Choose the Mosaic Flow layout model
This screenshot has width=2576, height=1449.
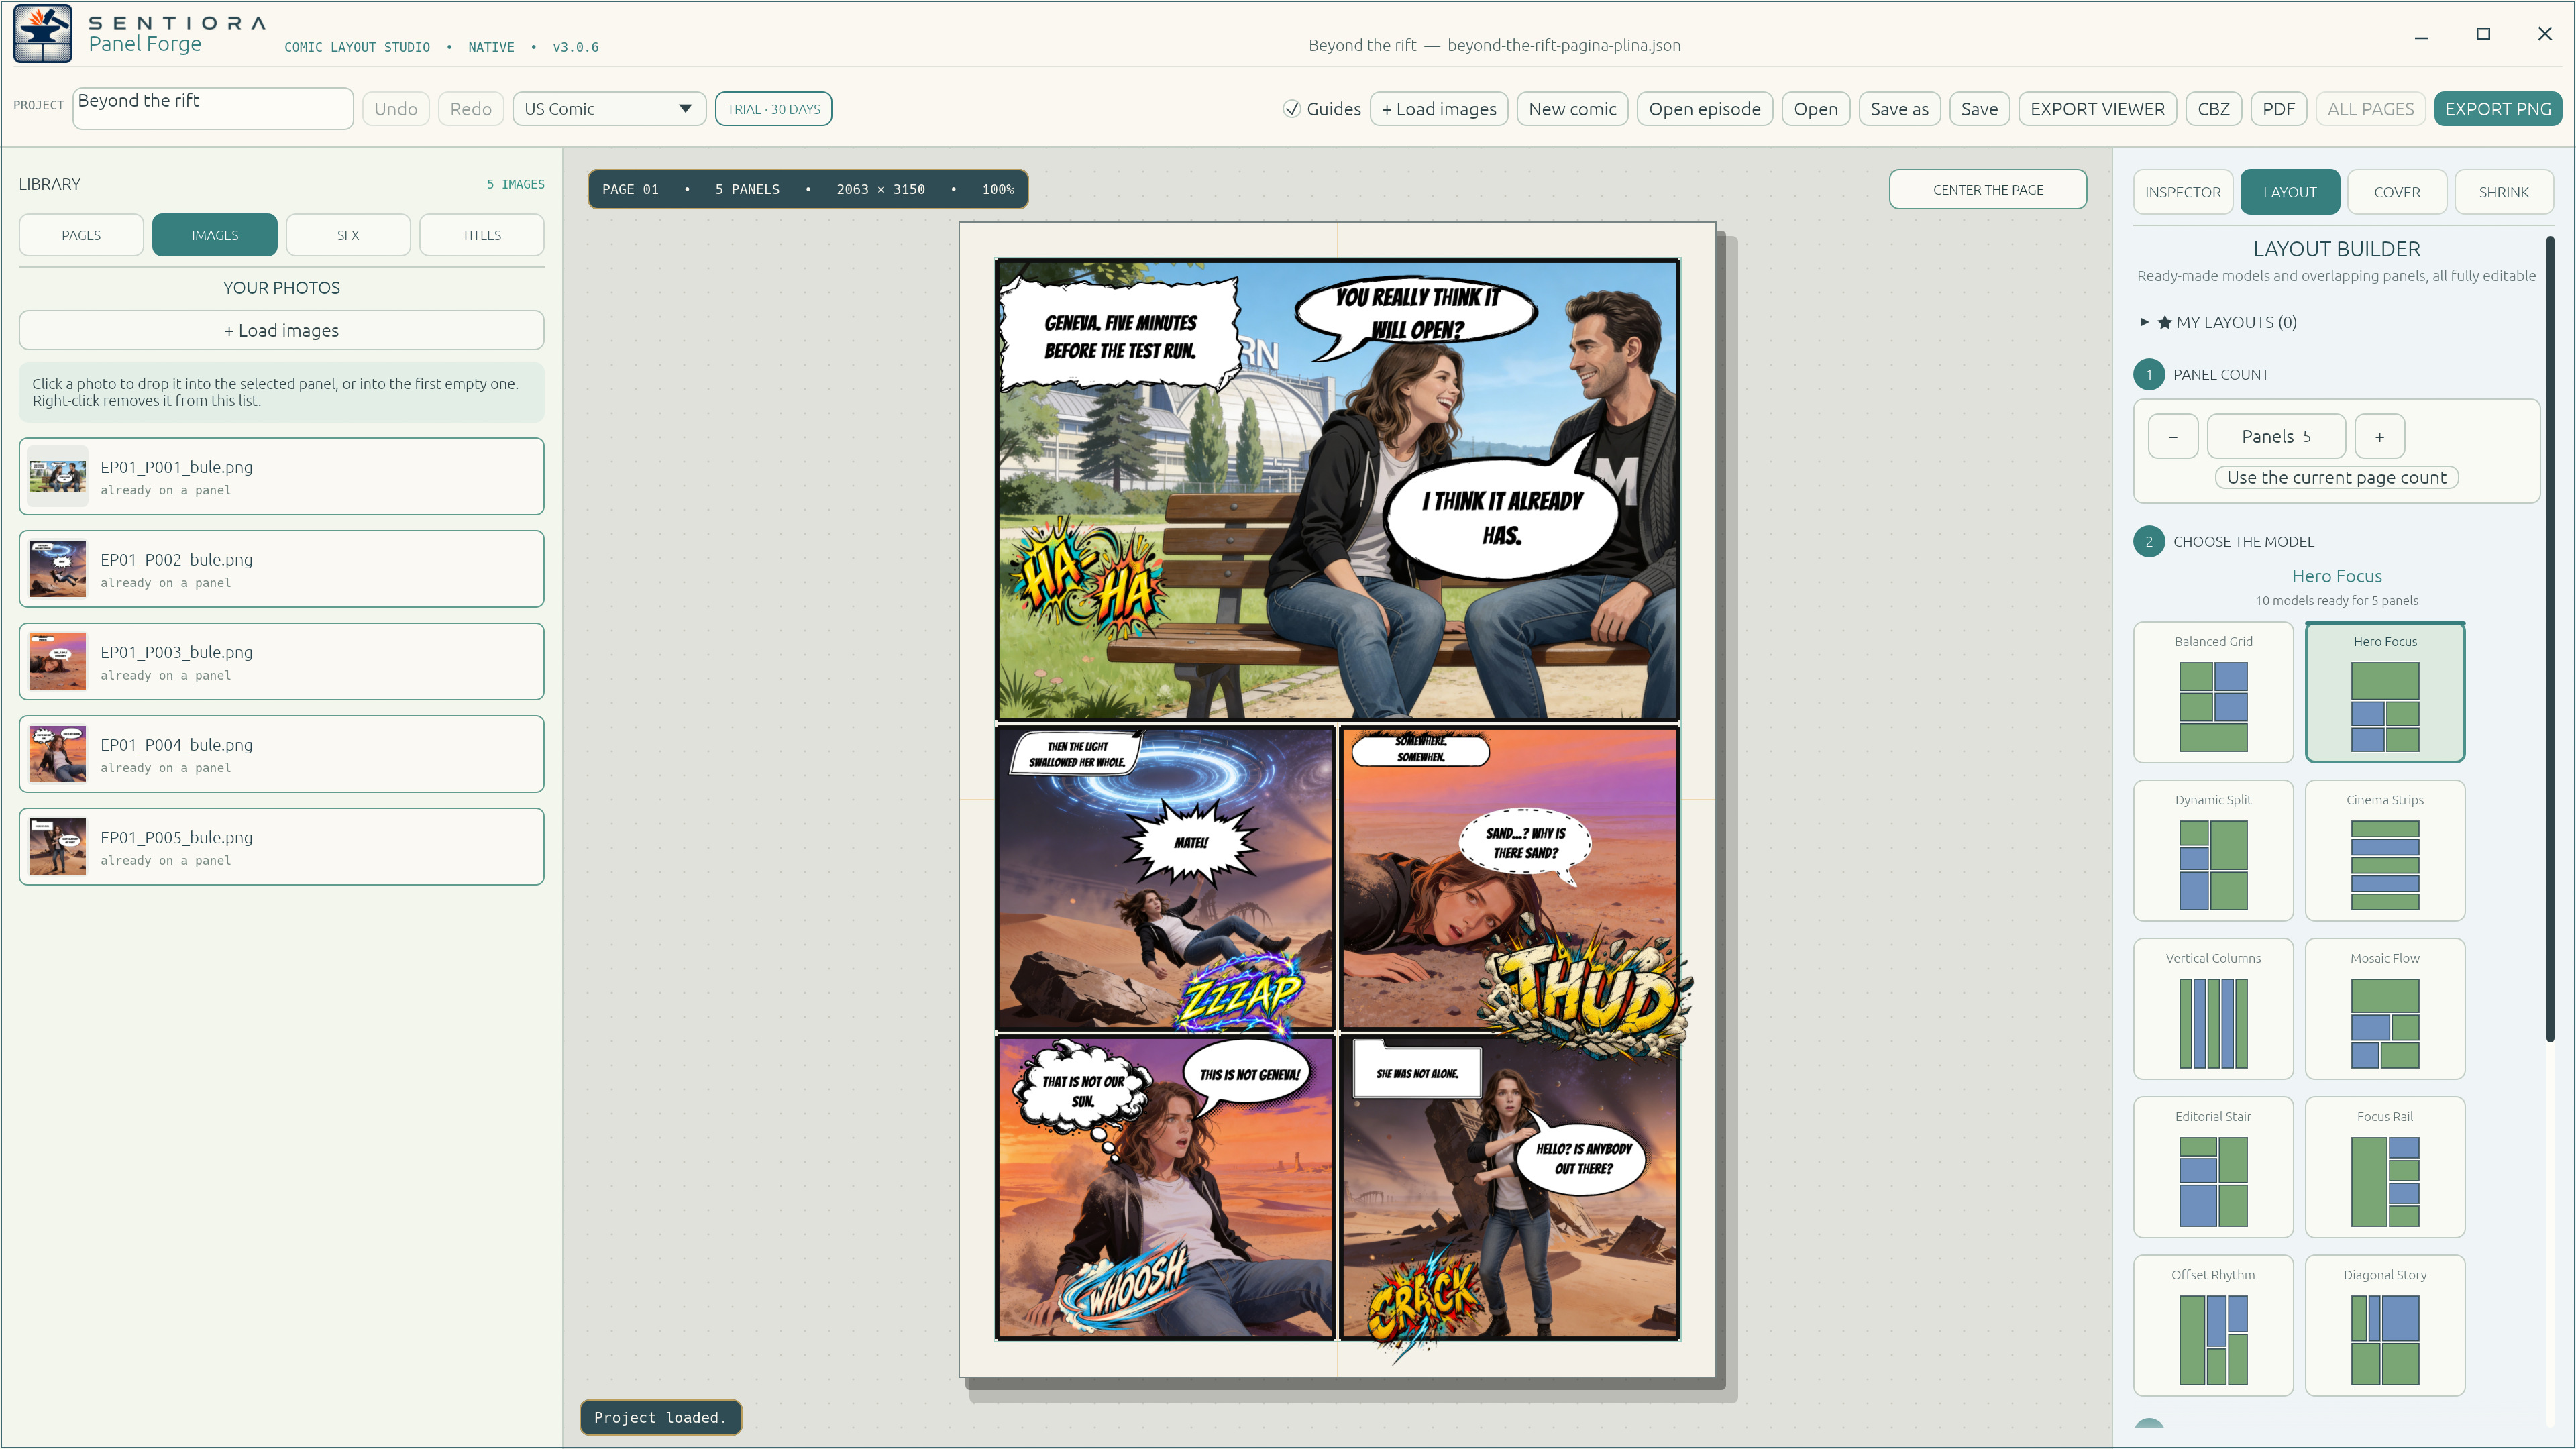2385,1008
